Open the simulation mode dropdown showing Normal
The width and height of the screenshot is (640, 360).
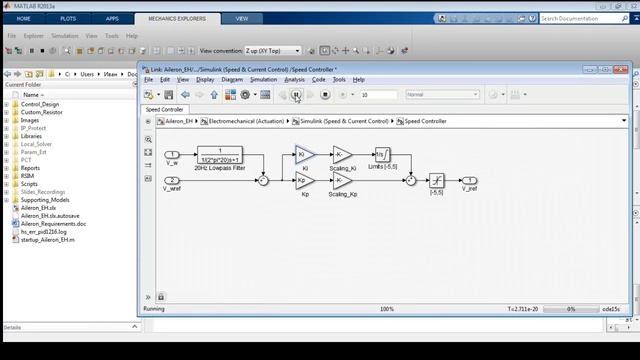(442, 95)
